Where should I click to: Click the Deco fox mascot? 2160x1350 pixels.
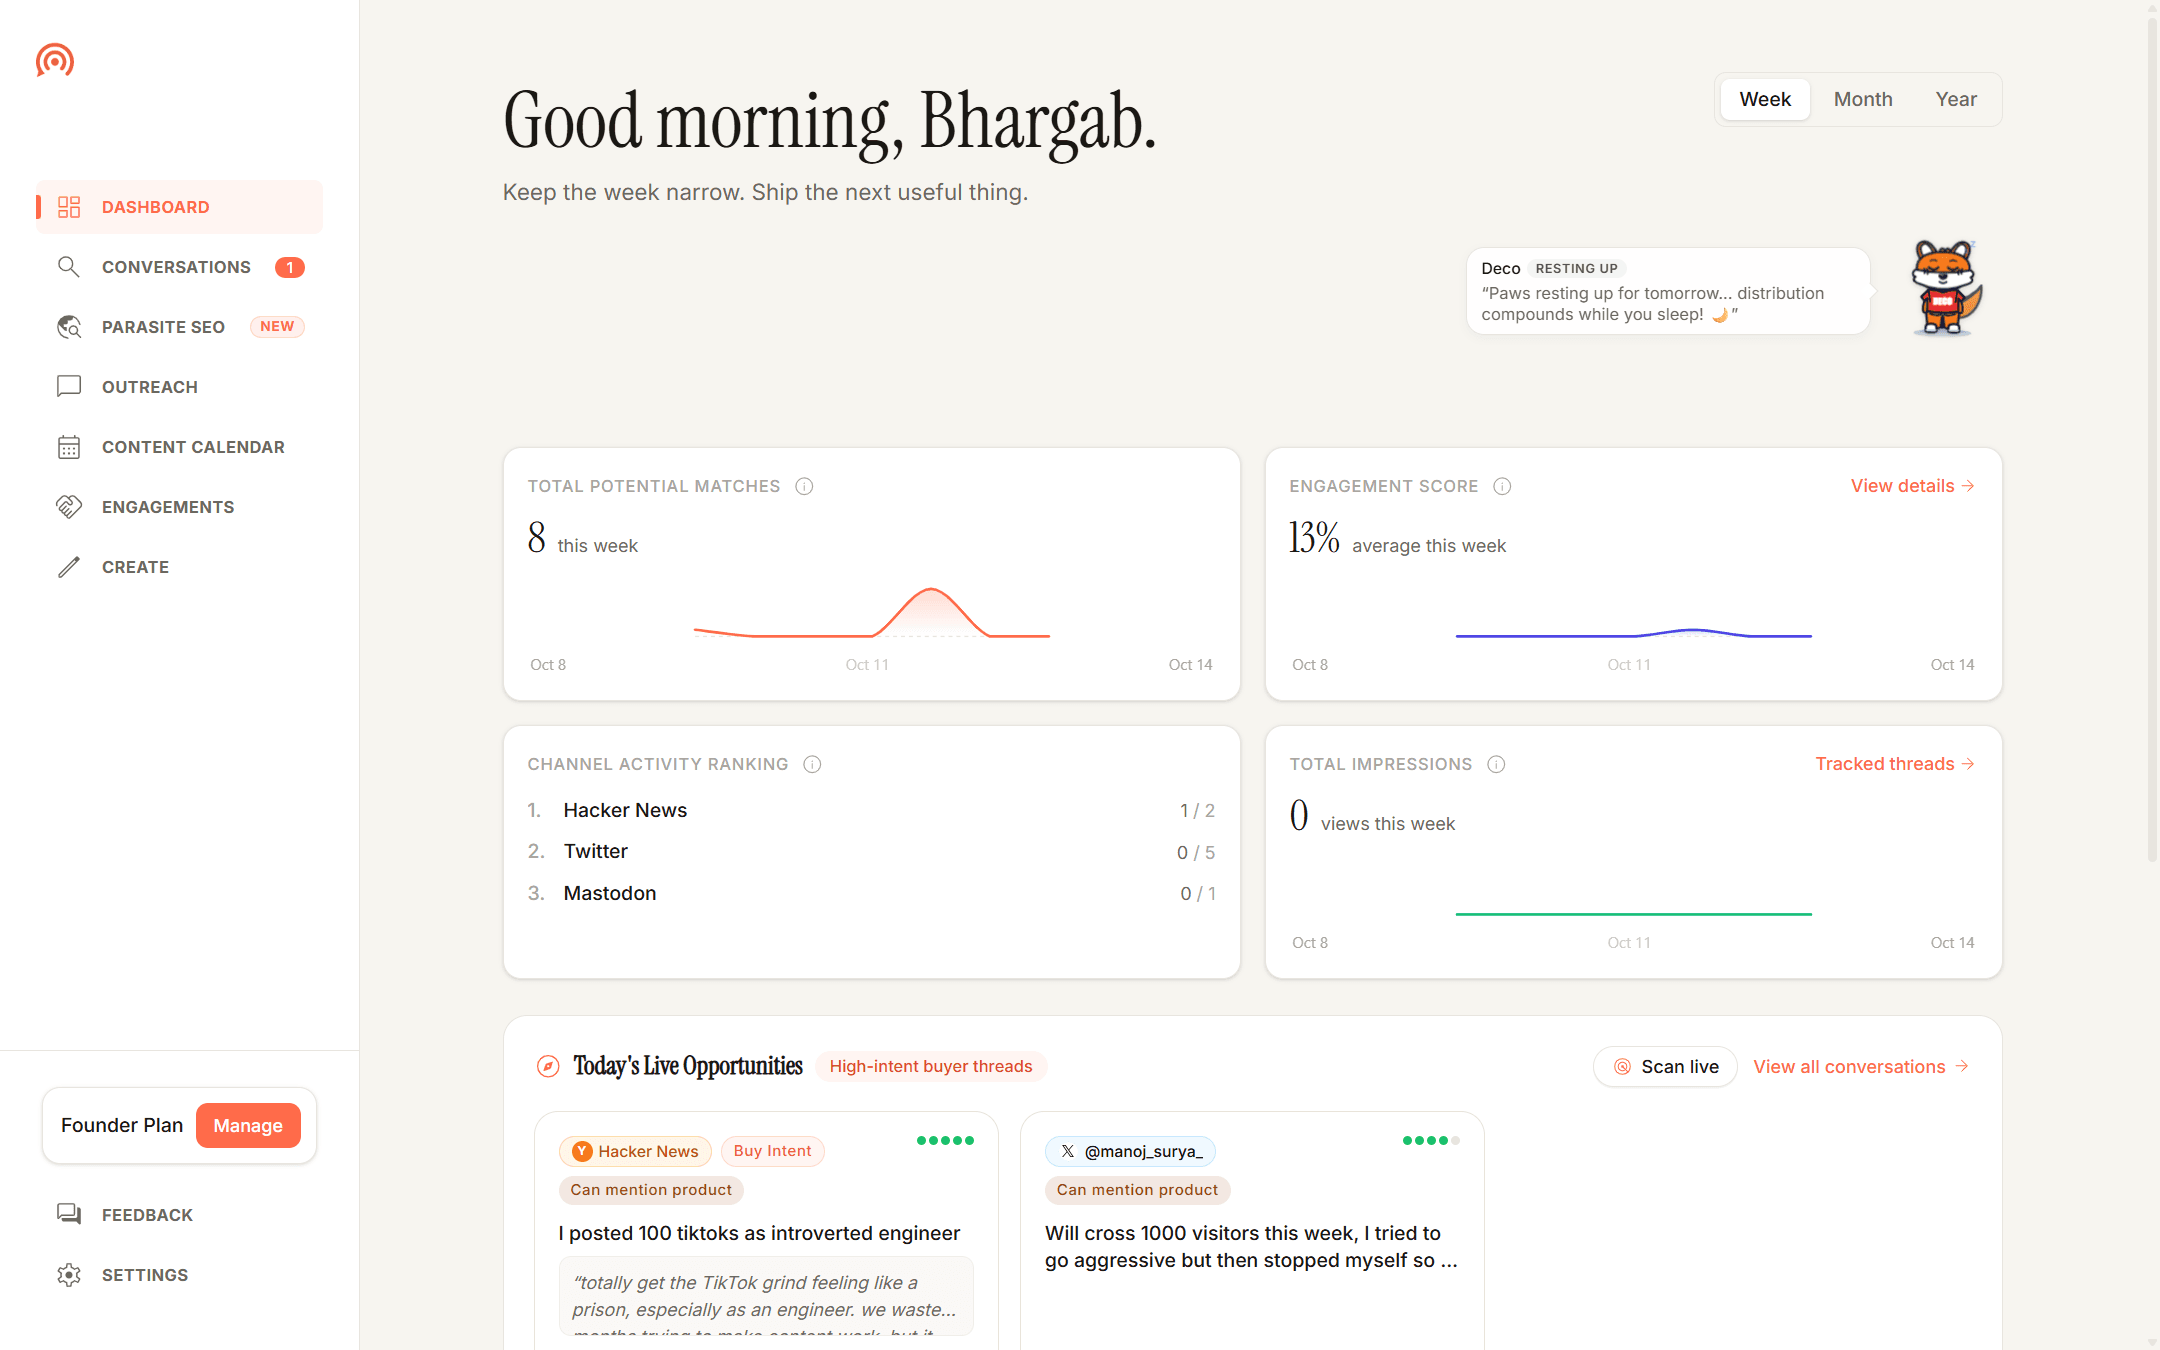pos(1945,289)
